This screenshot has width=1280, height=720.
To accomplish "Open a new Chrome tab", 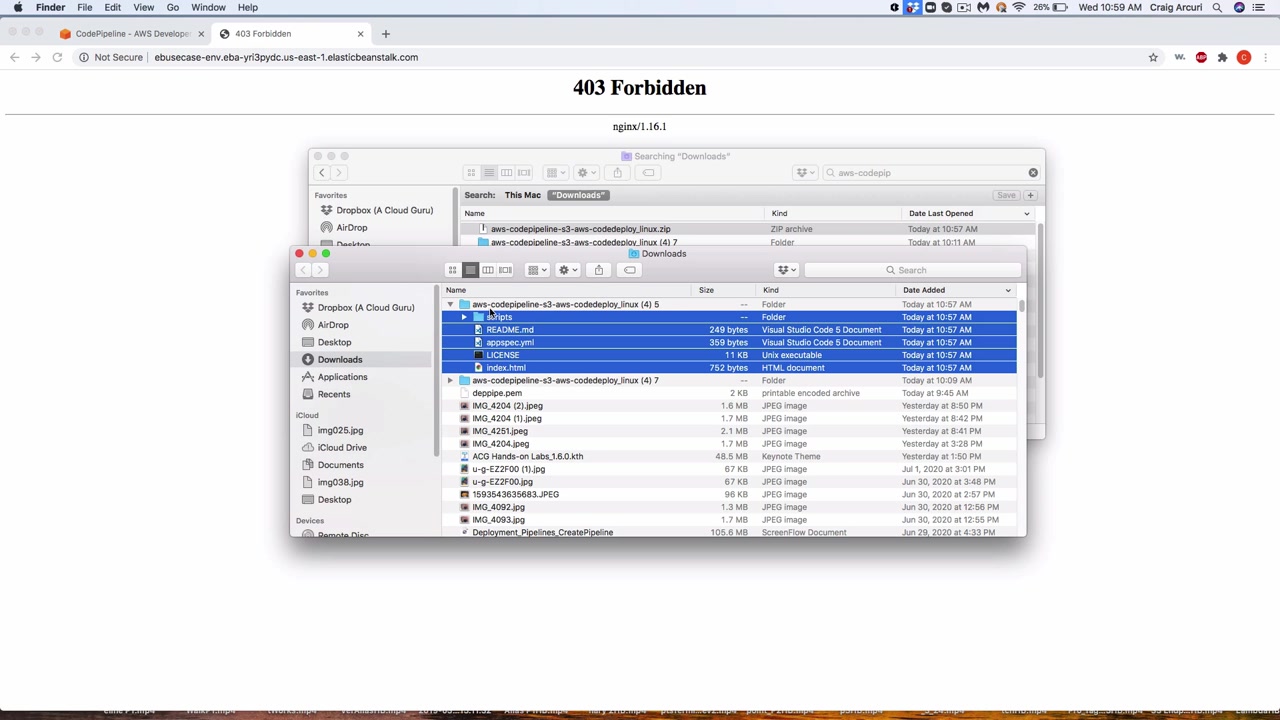I will click(x=385, y=34).
